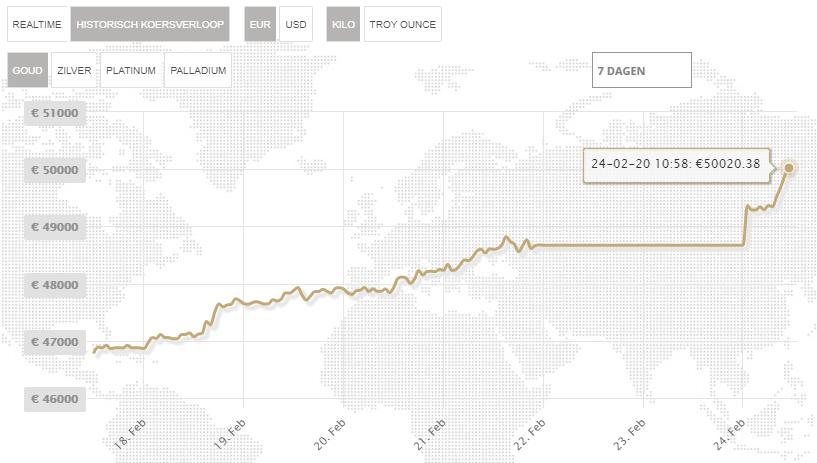Select Historisch Koersverloop tab

[151, 24]
